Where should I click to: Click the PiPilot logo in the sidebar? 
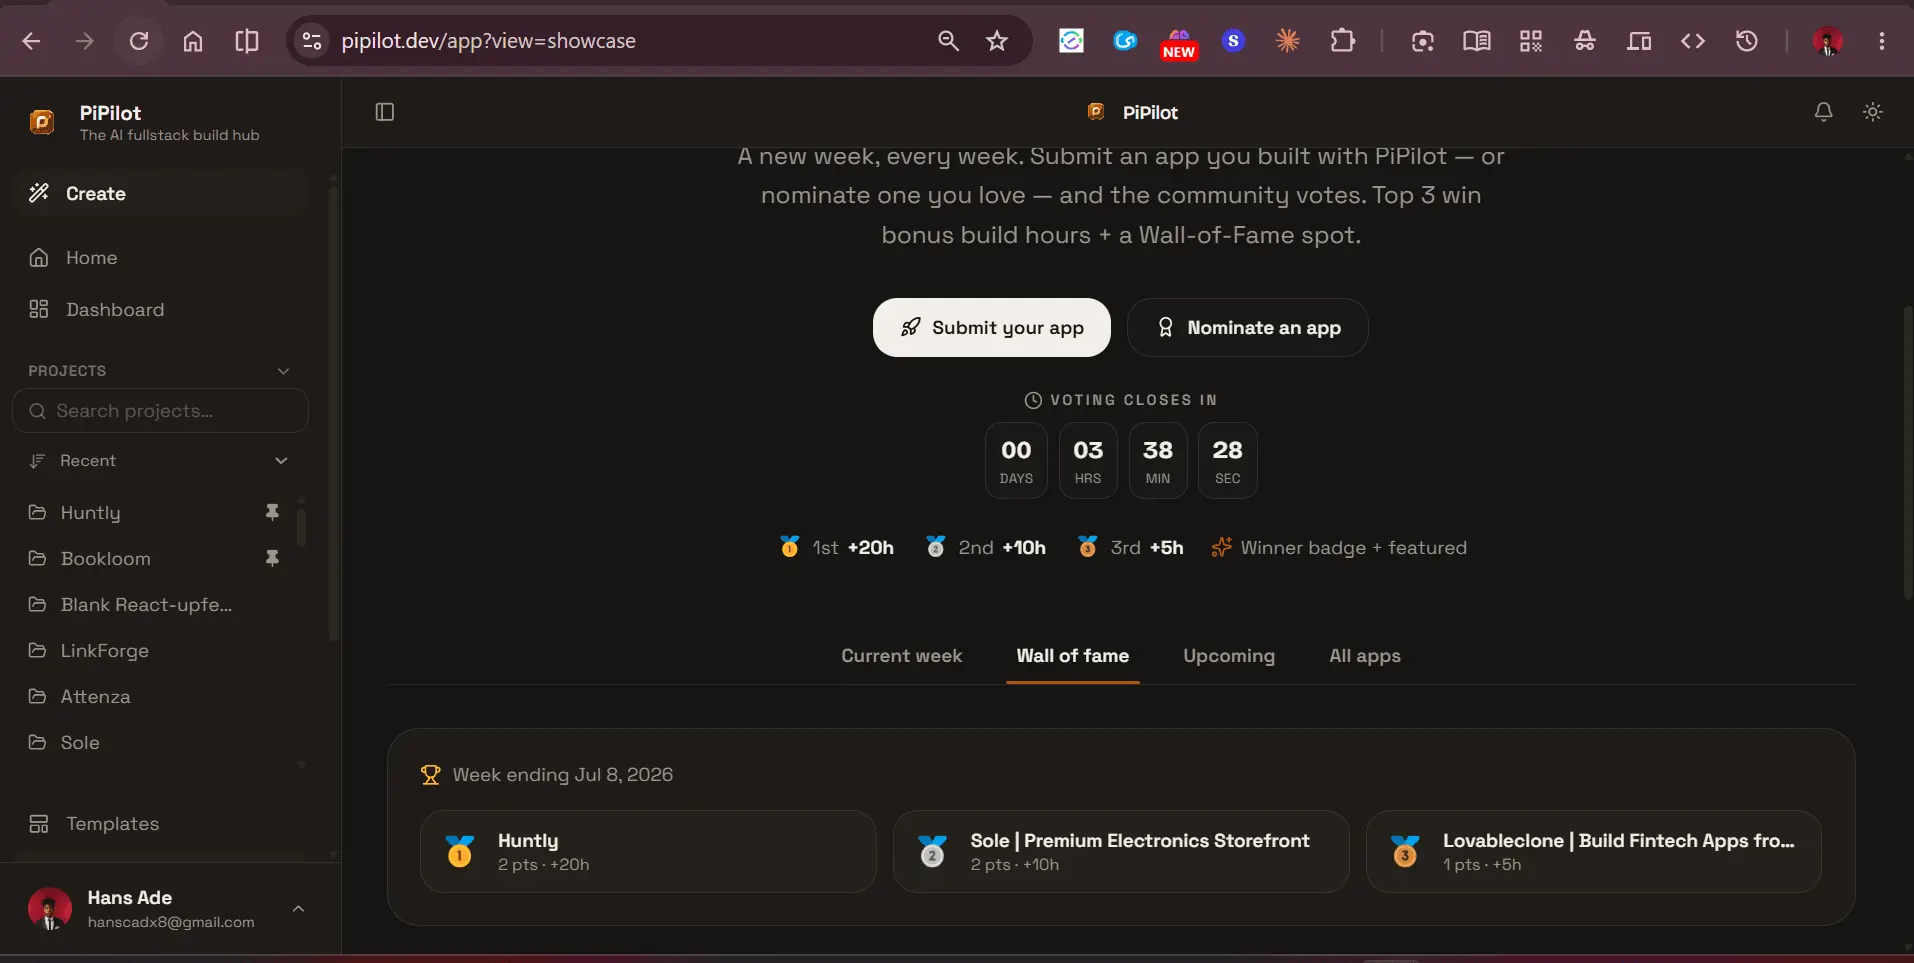pos(42,122)
